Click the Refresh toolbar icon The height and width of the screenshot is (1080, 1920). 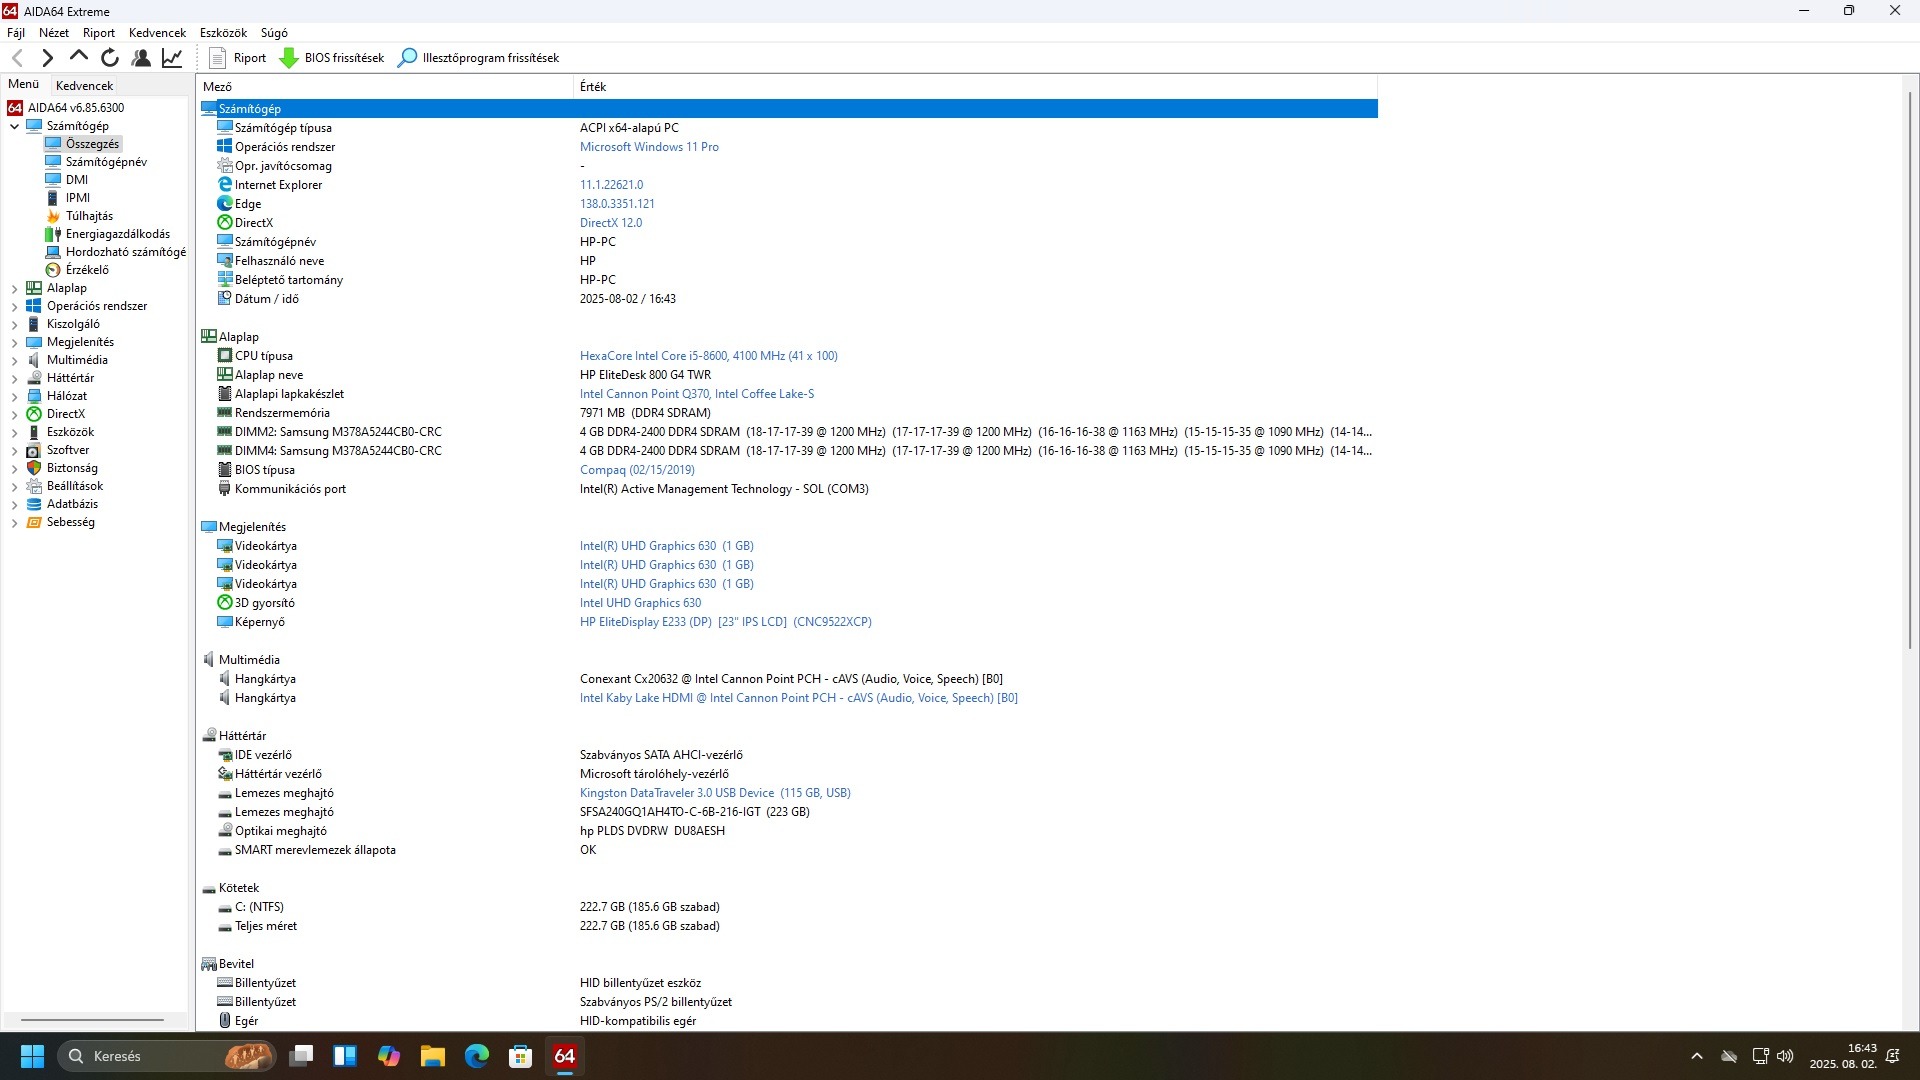click(110, 58)
